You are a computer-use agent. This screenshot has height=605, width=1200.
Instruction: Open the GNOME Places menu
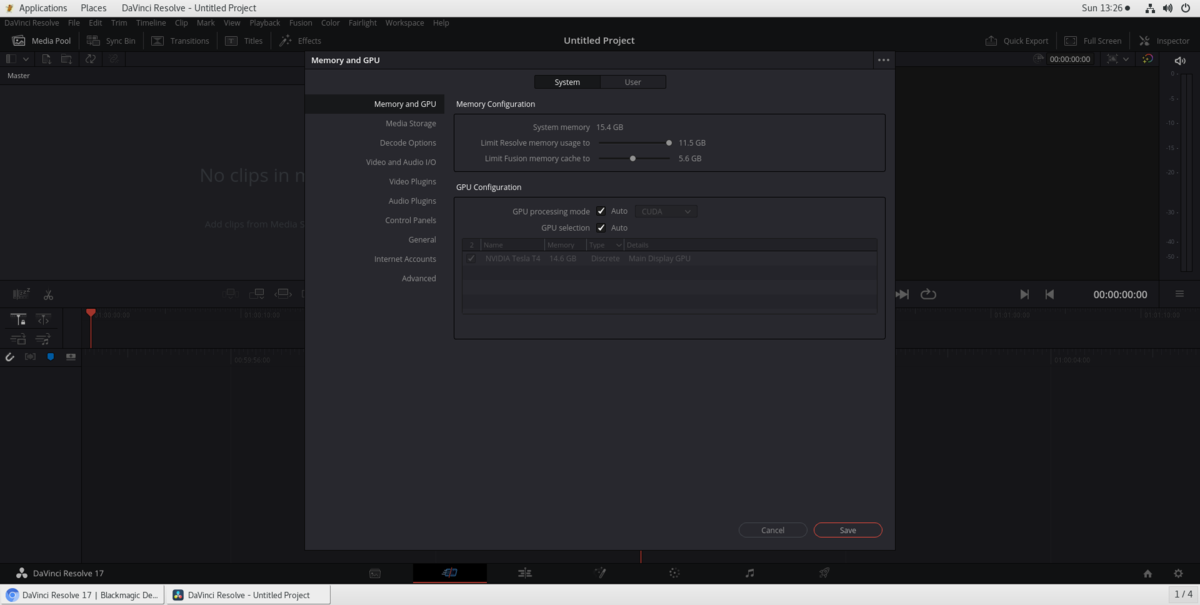93,8
